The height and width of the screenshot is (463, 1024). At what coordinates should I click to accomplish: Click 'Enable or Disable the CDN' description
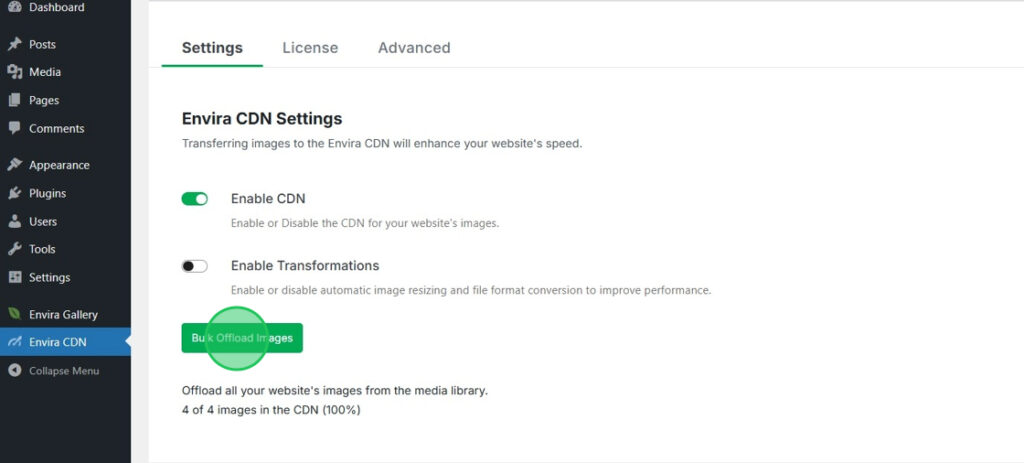(x=365, y=223)
